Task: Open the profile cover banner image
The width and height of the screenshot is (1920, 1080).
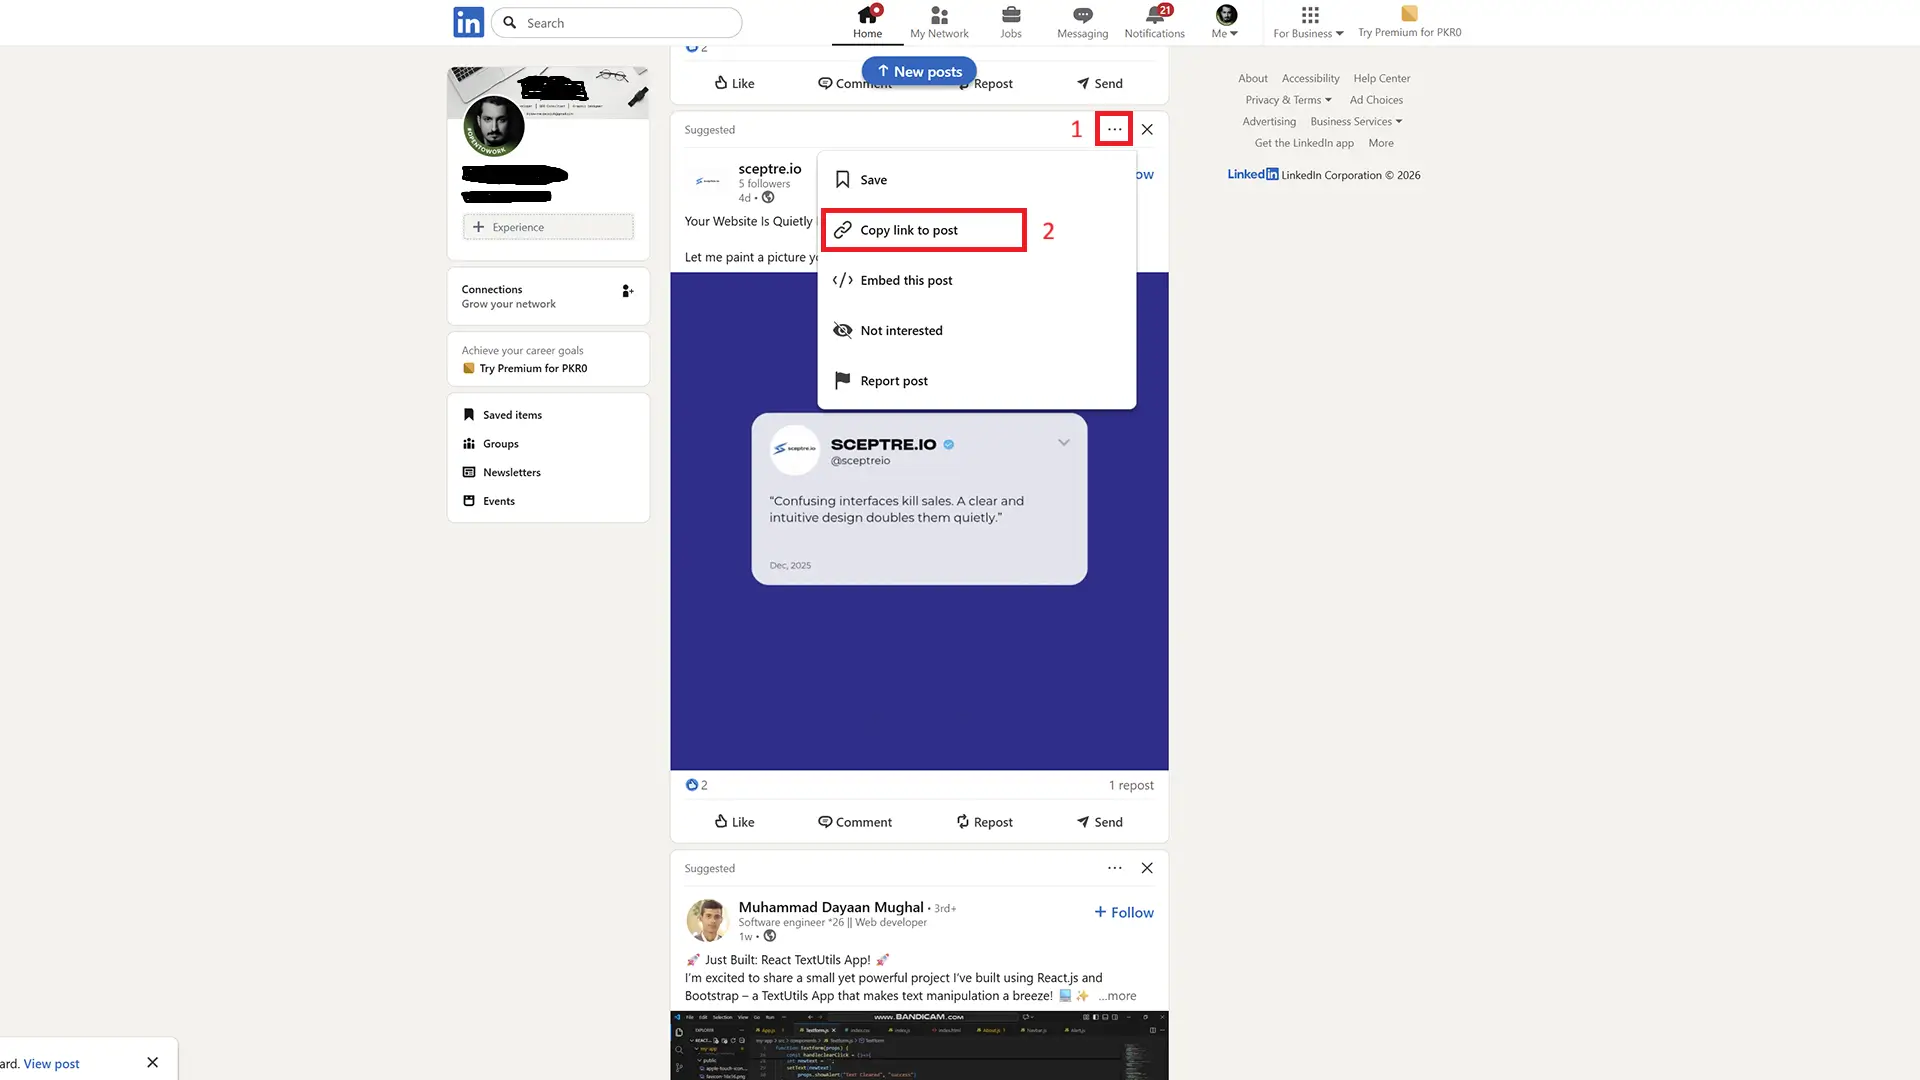Action: pos(548,93)
